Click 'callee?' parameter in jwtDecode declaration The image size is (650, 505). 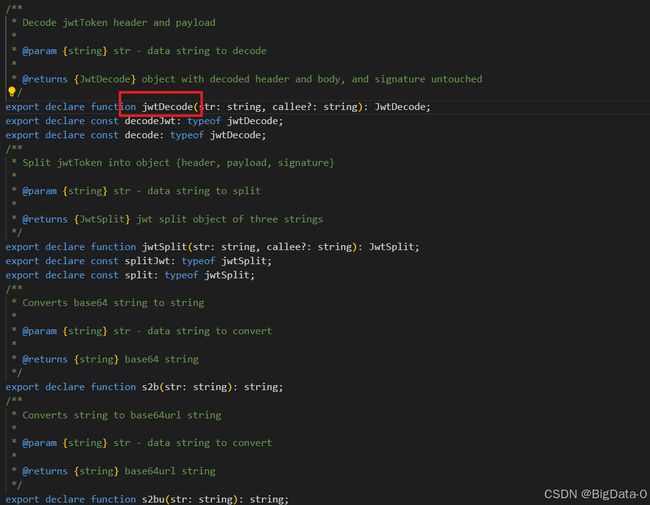[292, 107]
